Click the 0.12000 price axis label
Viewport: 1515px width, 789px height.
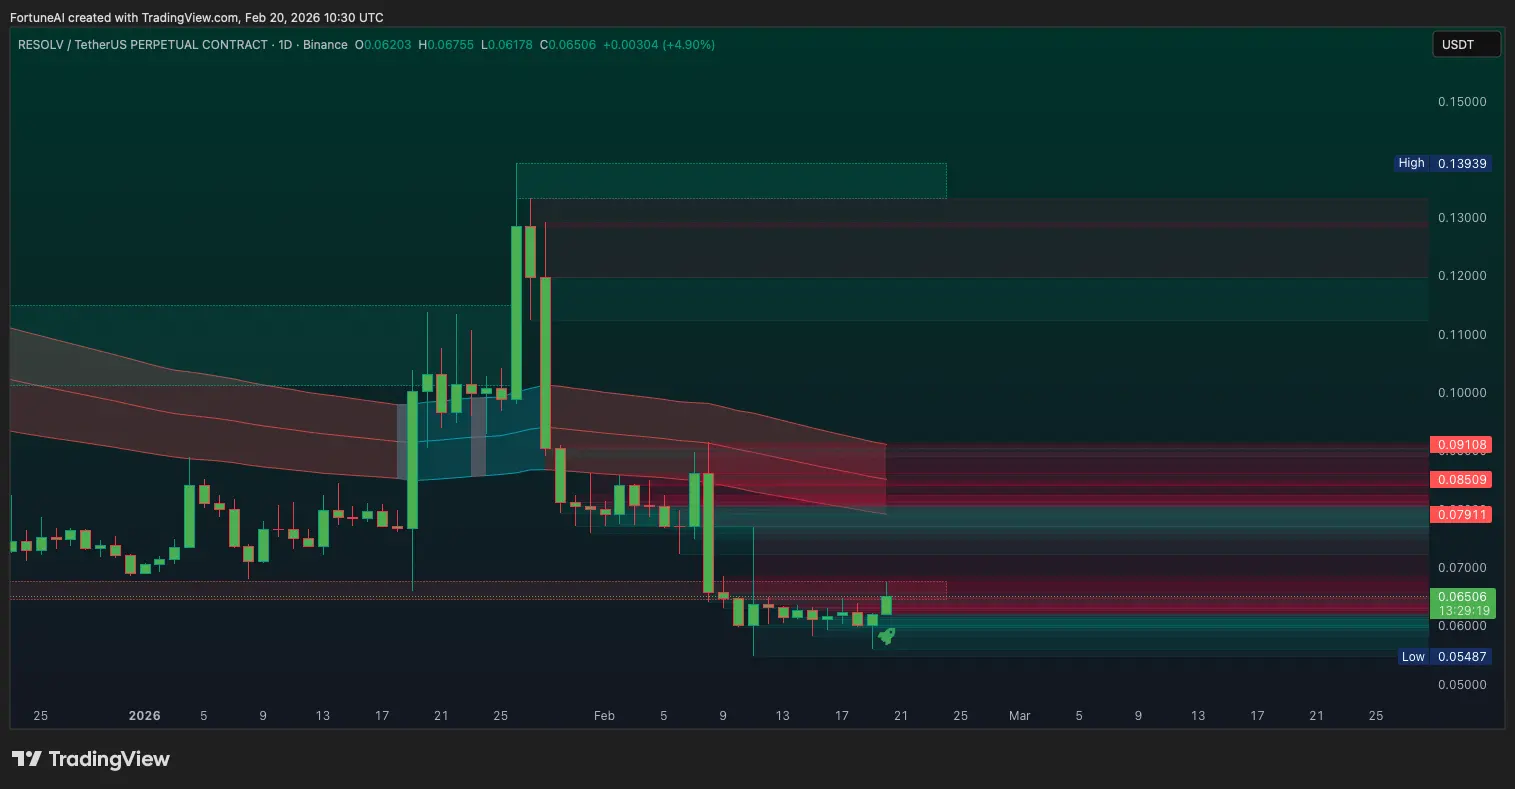(1462, 276)
